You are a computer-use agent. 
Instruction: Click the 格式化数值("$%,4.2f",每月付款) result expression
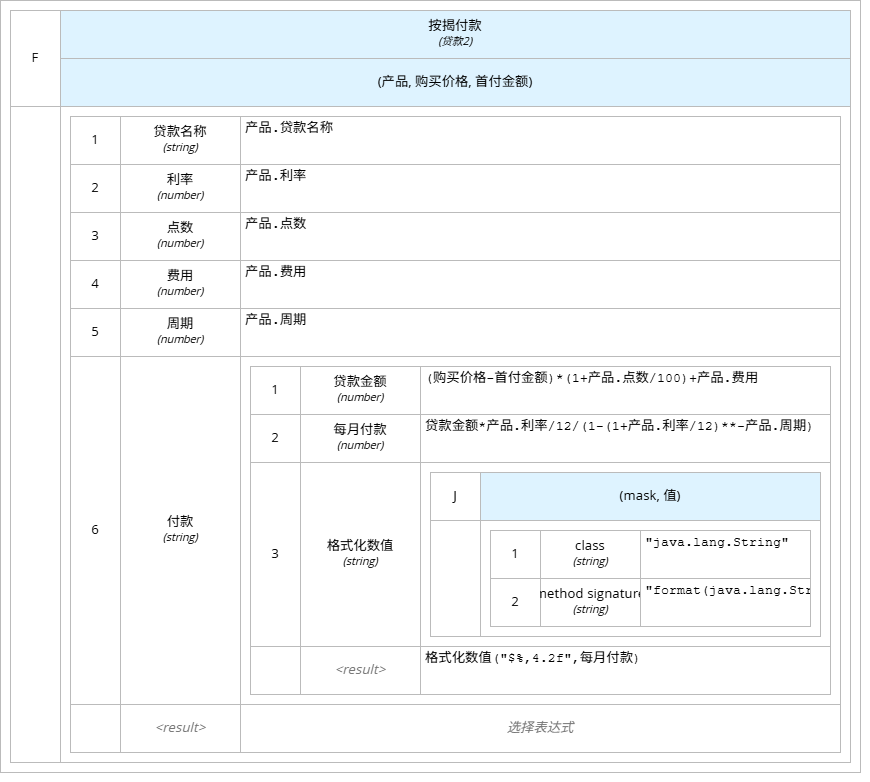click(625, 670)
